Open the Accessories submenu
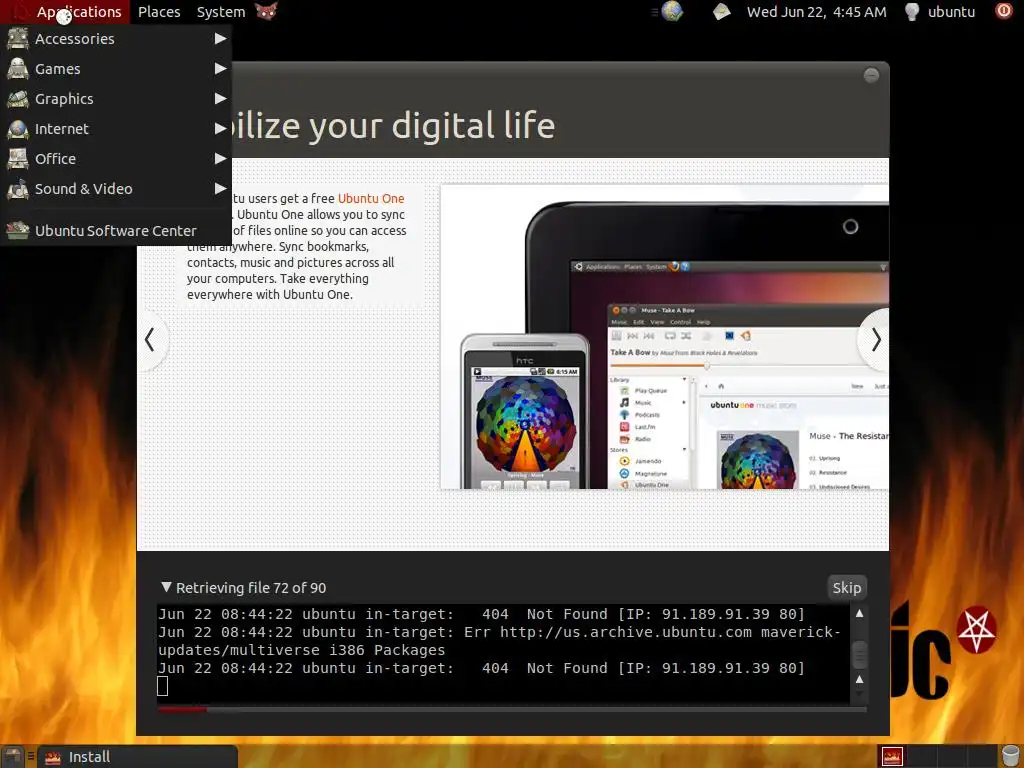 [116, 39]
